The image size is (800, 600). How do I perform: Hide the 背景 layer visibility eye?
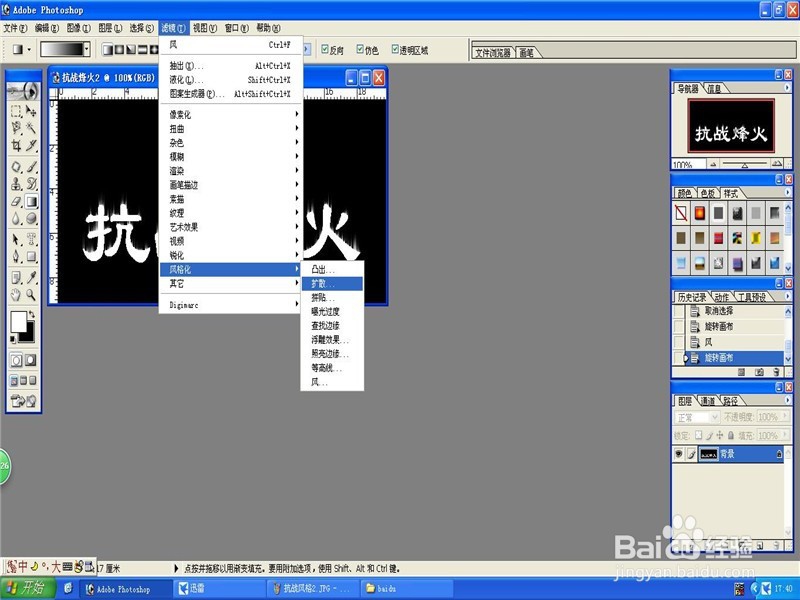[679, 453]
